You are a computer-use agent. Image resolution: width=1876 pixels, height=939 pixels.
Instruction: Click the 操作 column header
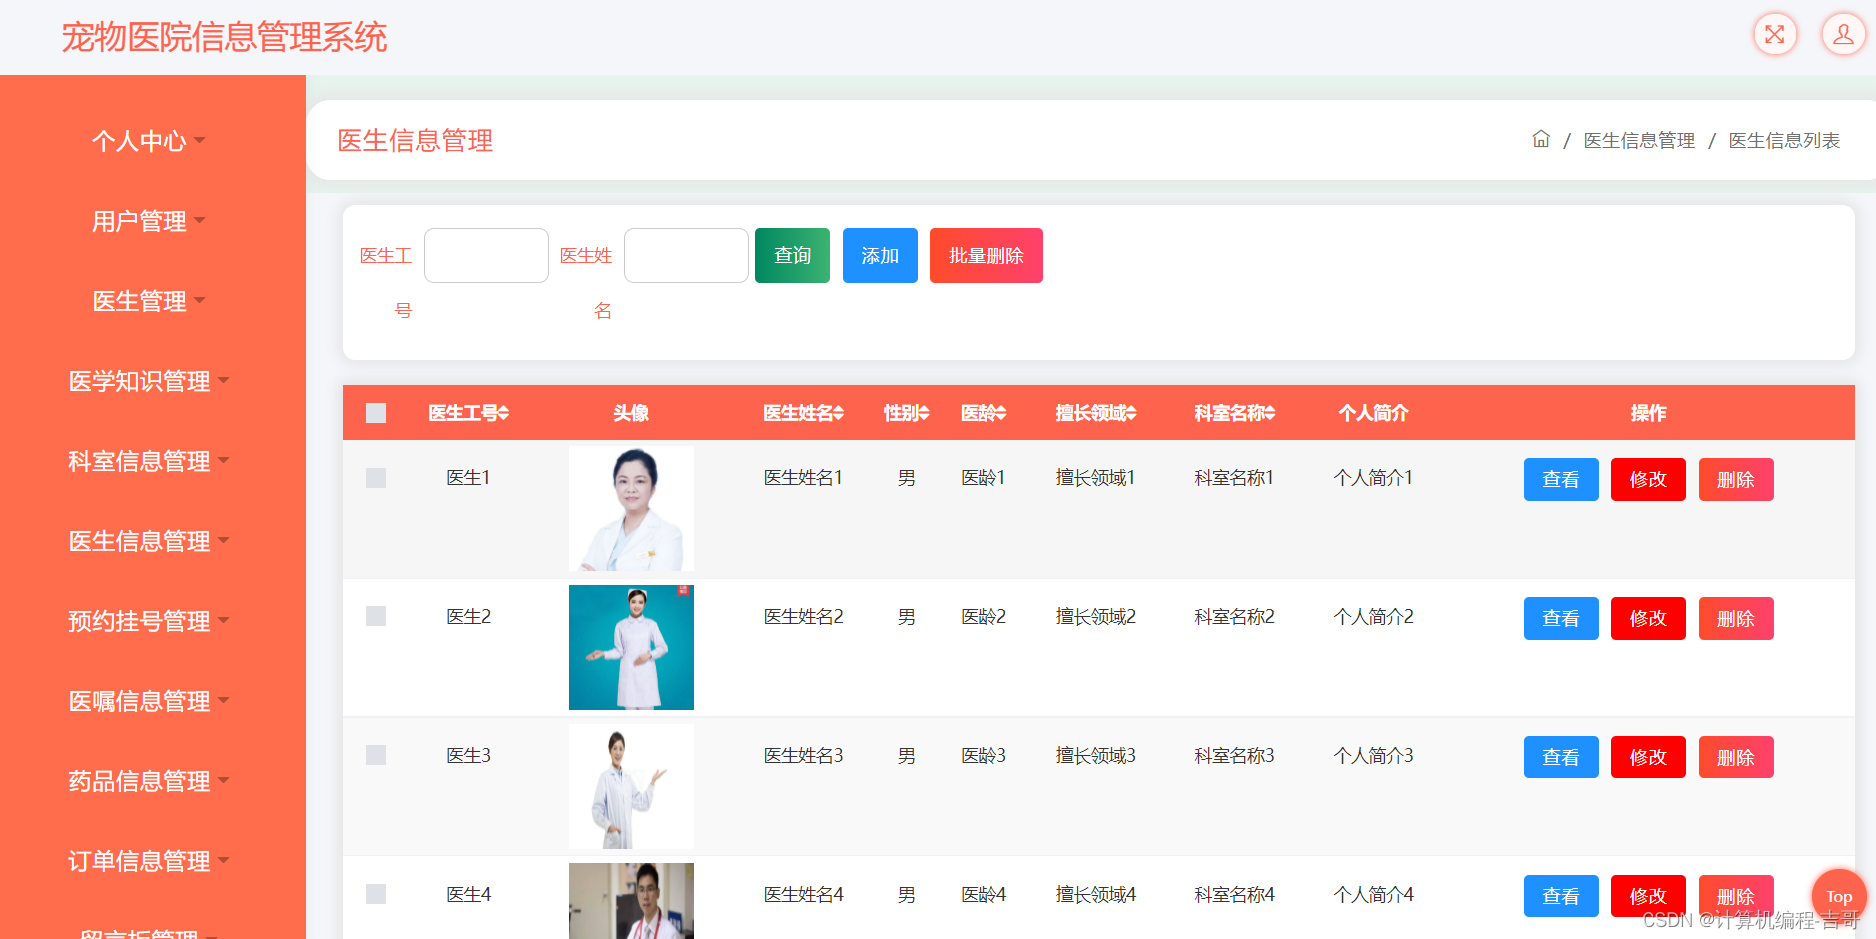pos(1648,413)
